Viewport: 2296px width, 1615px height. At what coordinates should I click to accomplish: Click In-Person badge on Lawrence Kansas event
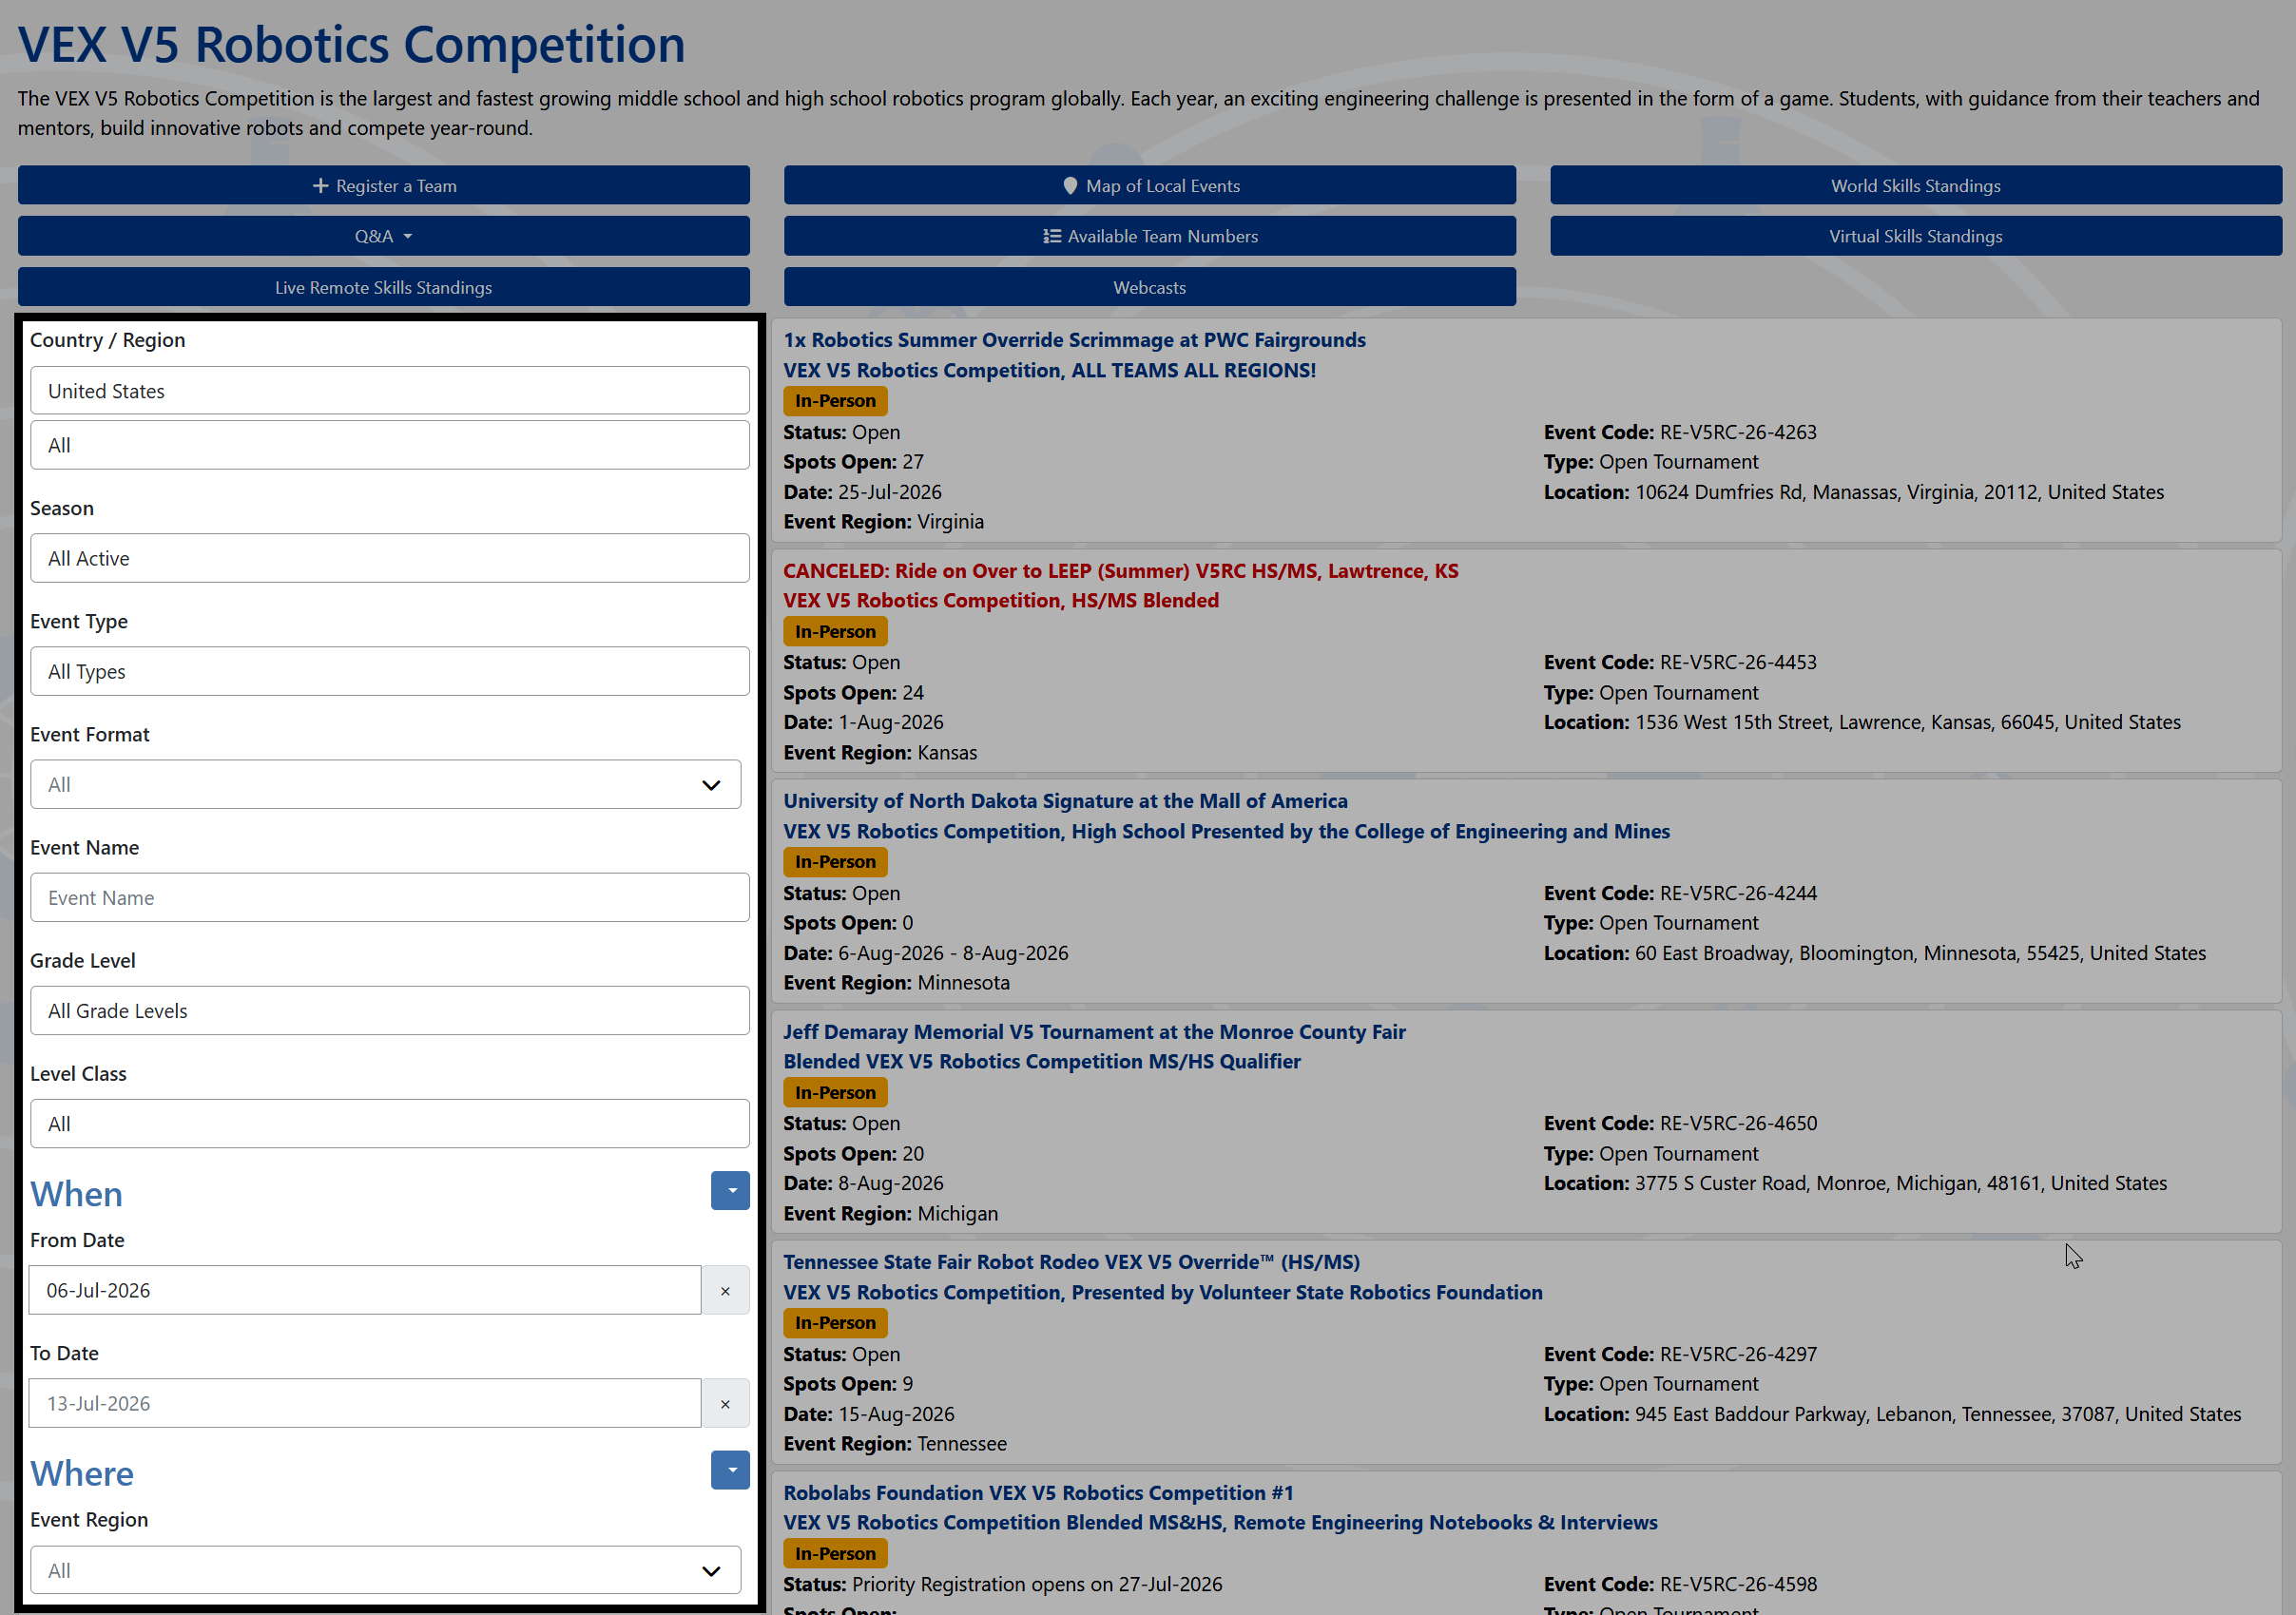click(835, 631)
